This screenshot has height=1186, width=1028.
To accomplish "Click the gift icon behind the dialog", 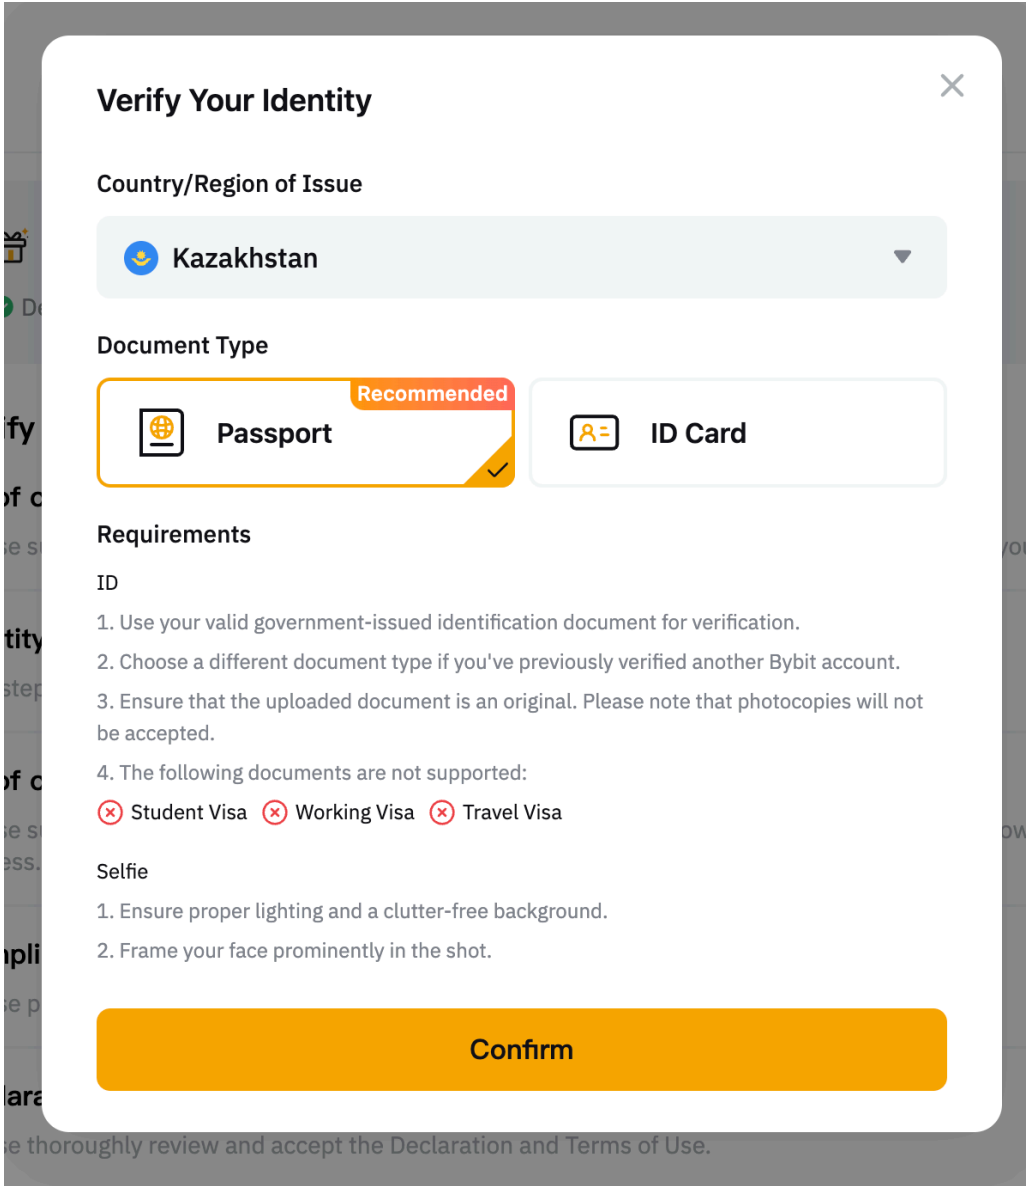I will click(14, 246).
